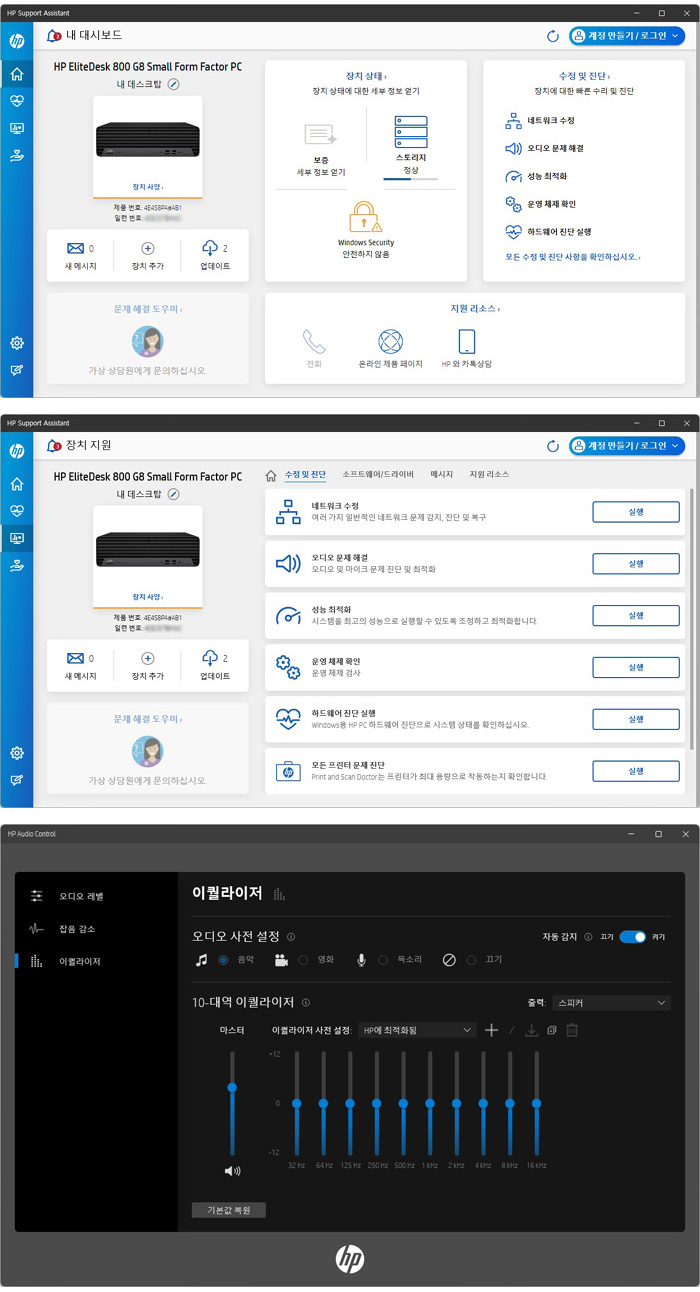Viewport: 700px width, 1292px height.
Task: Switch to 지원 리소스 tab in 장치 지원 window
Action: tap(489, 474)
